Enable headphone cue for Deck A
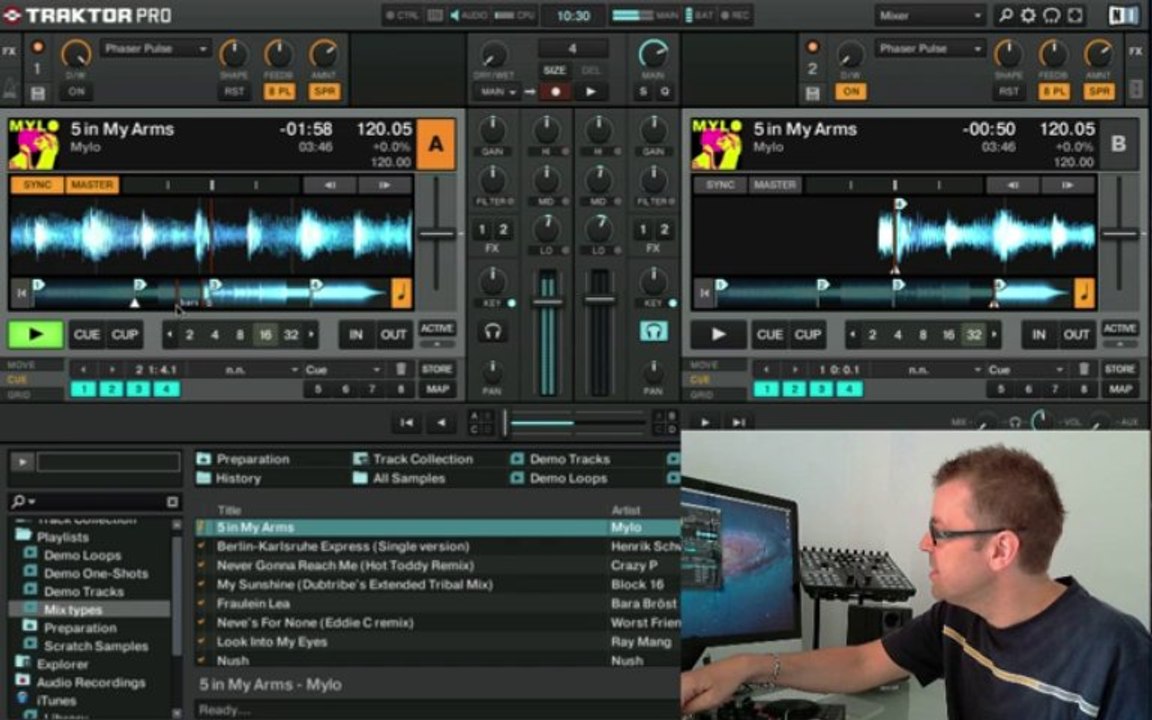 point(492,332)
